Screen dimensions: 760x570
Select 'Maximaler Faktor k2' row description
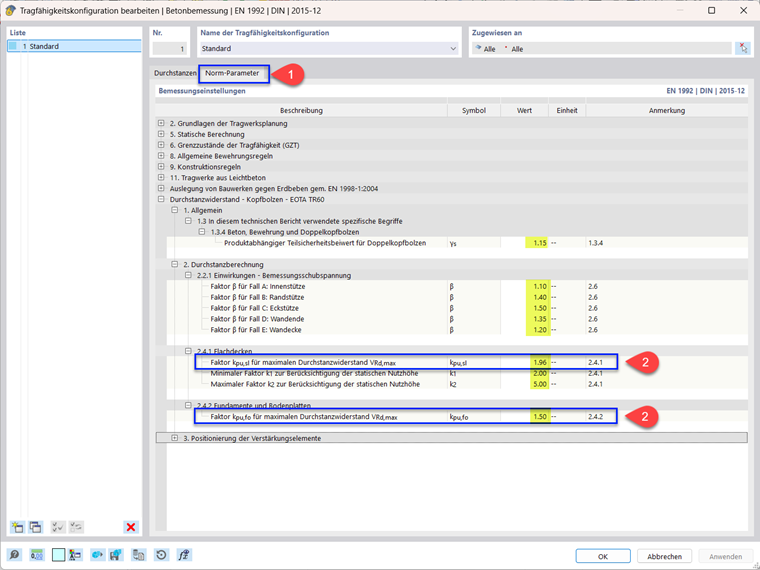315,384
